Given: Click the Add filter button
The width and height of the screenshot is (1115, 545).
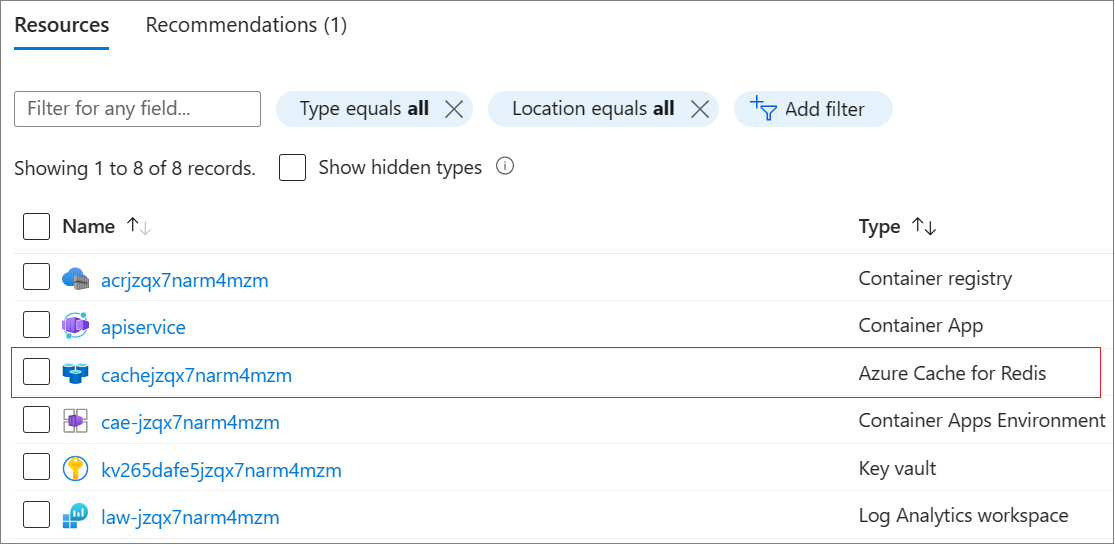Looking at the screenshot, I should pyautogui.click(x=812, y=109).
